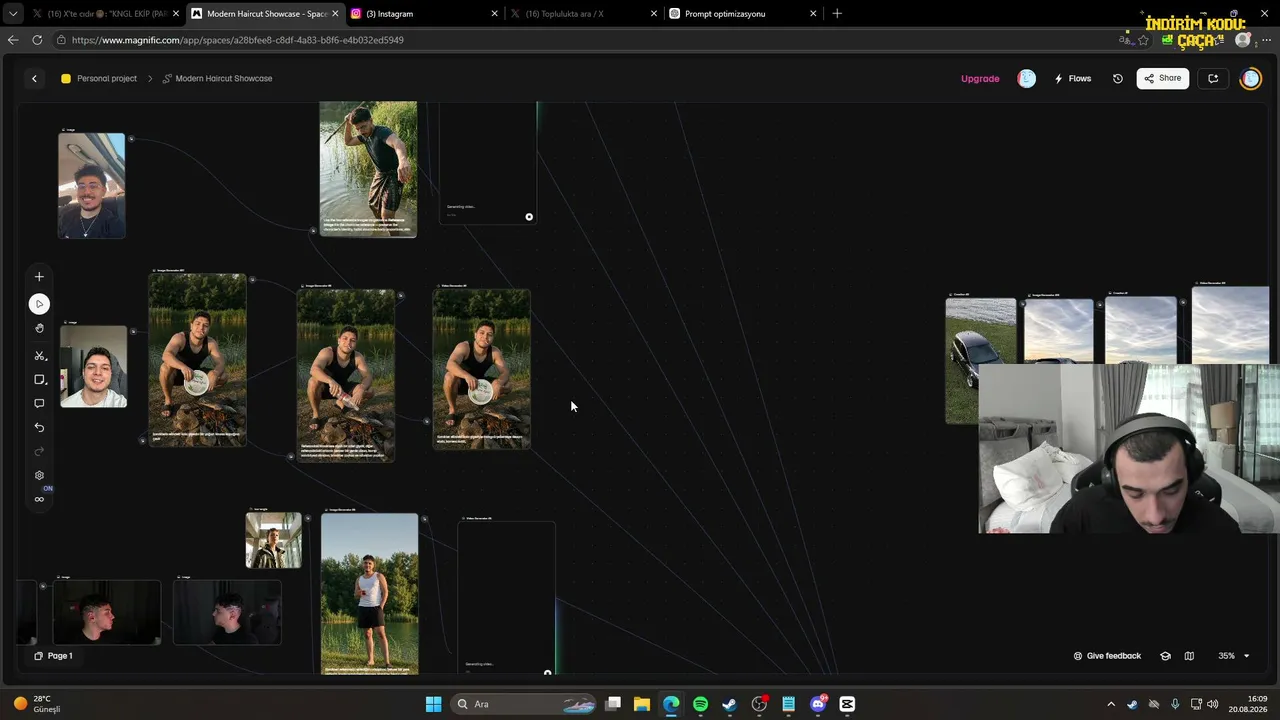This screenshot has height=720, width=1280.
Task: Focus the magnific.com address bar
Action: pos(590,40)
